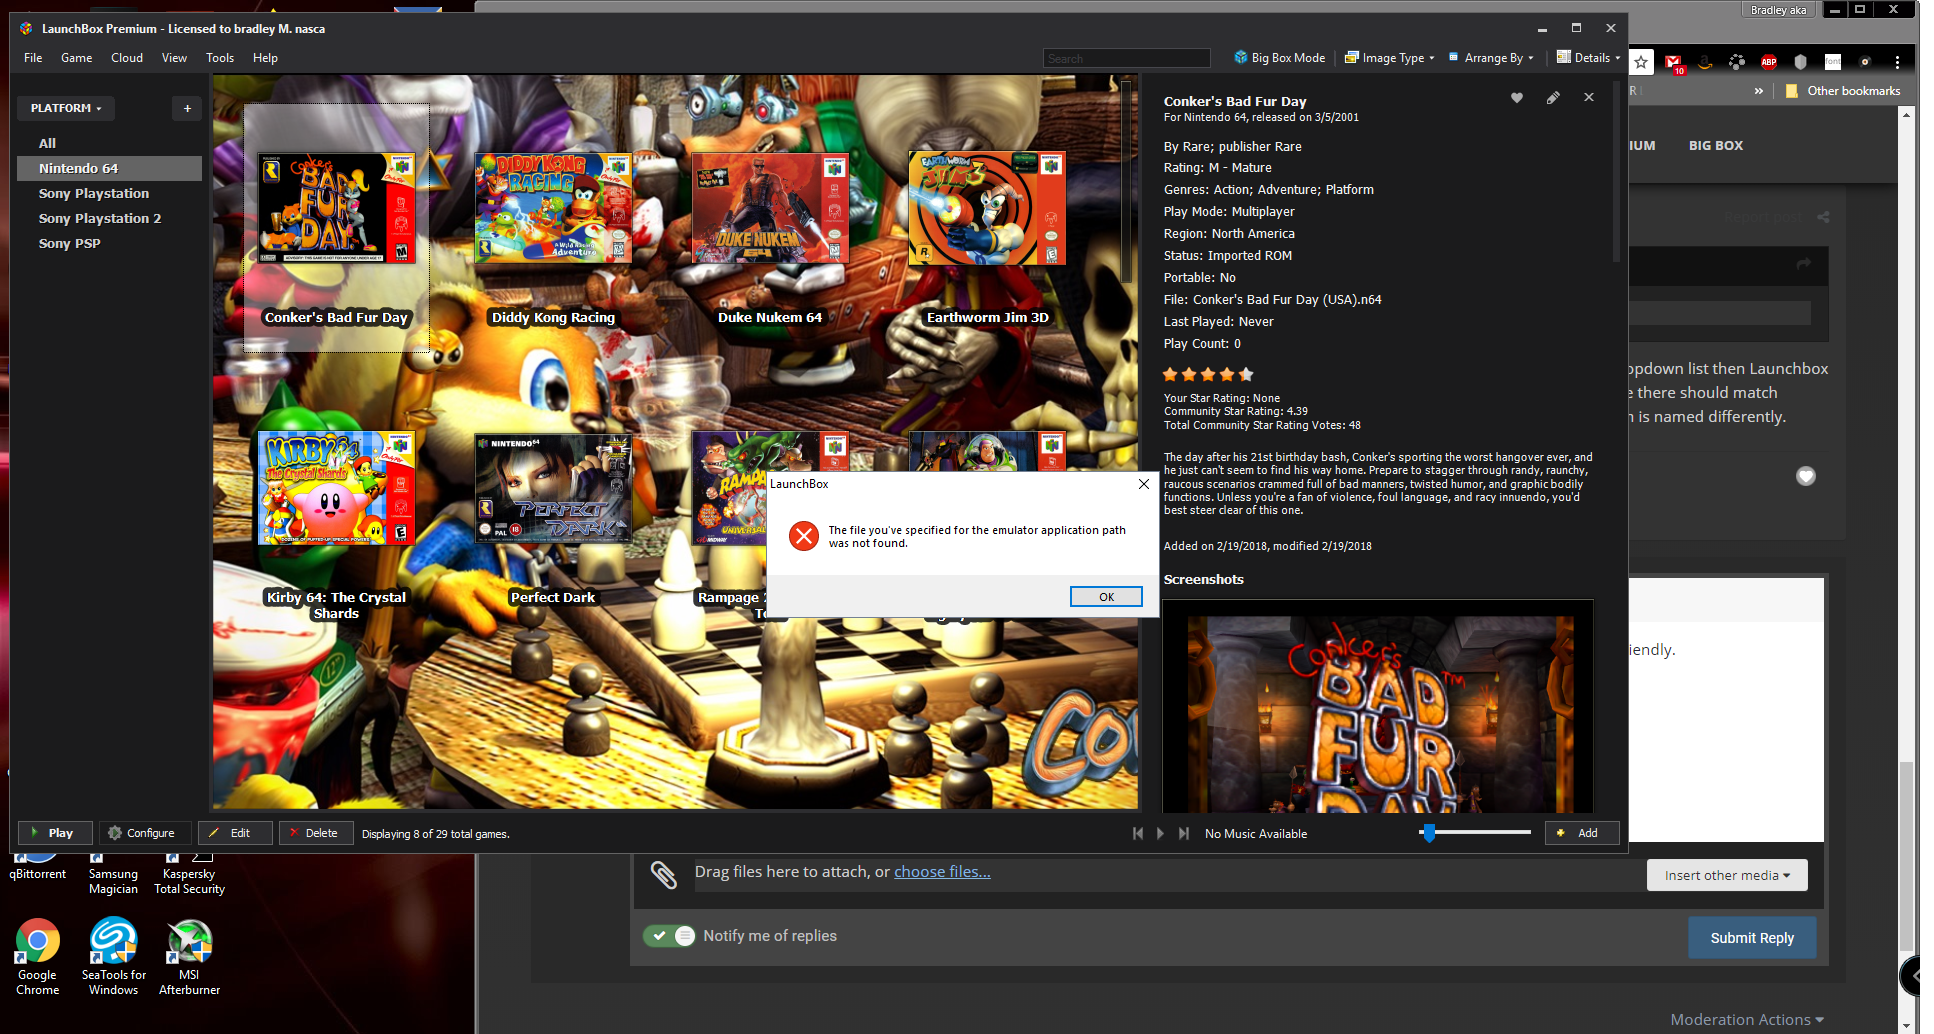Play the music track

coord(1161,833)
